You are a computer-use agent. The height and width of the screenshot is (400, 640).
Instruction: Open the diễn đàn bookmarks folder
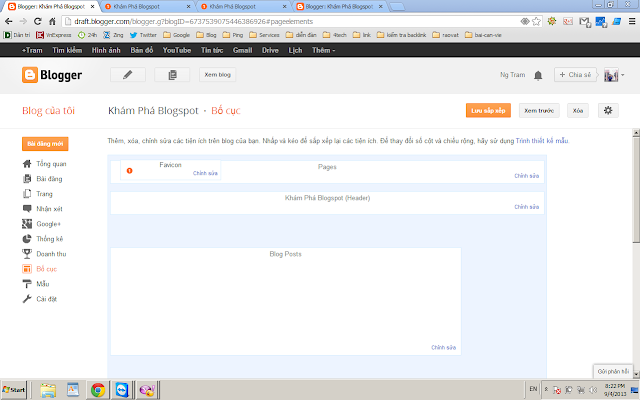pos(301,35)
